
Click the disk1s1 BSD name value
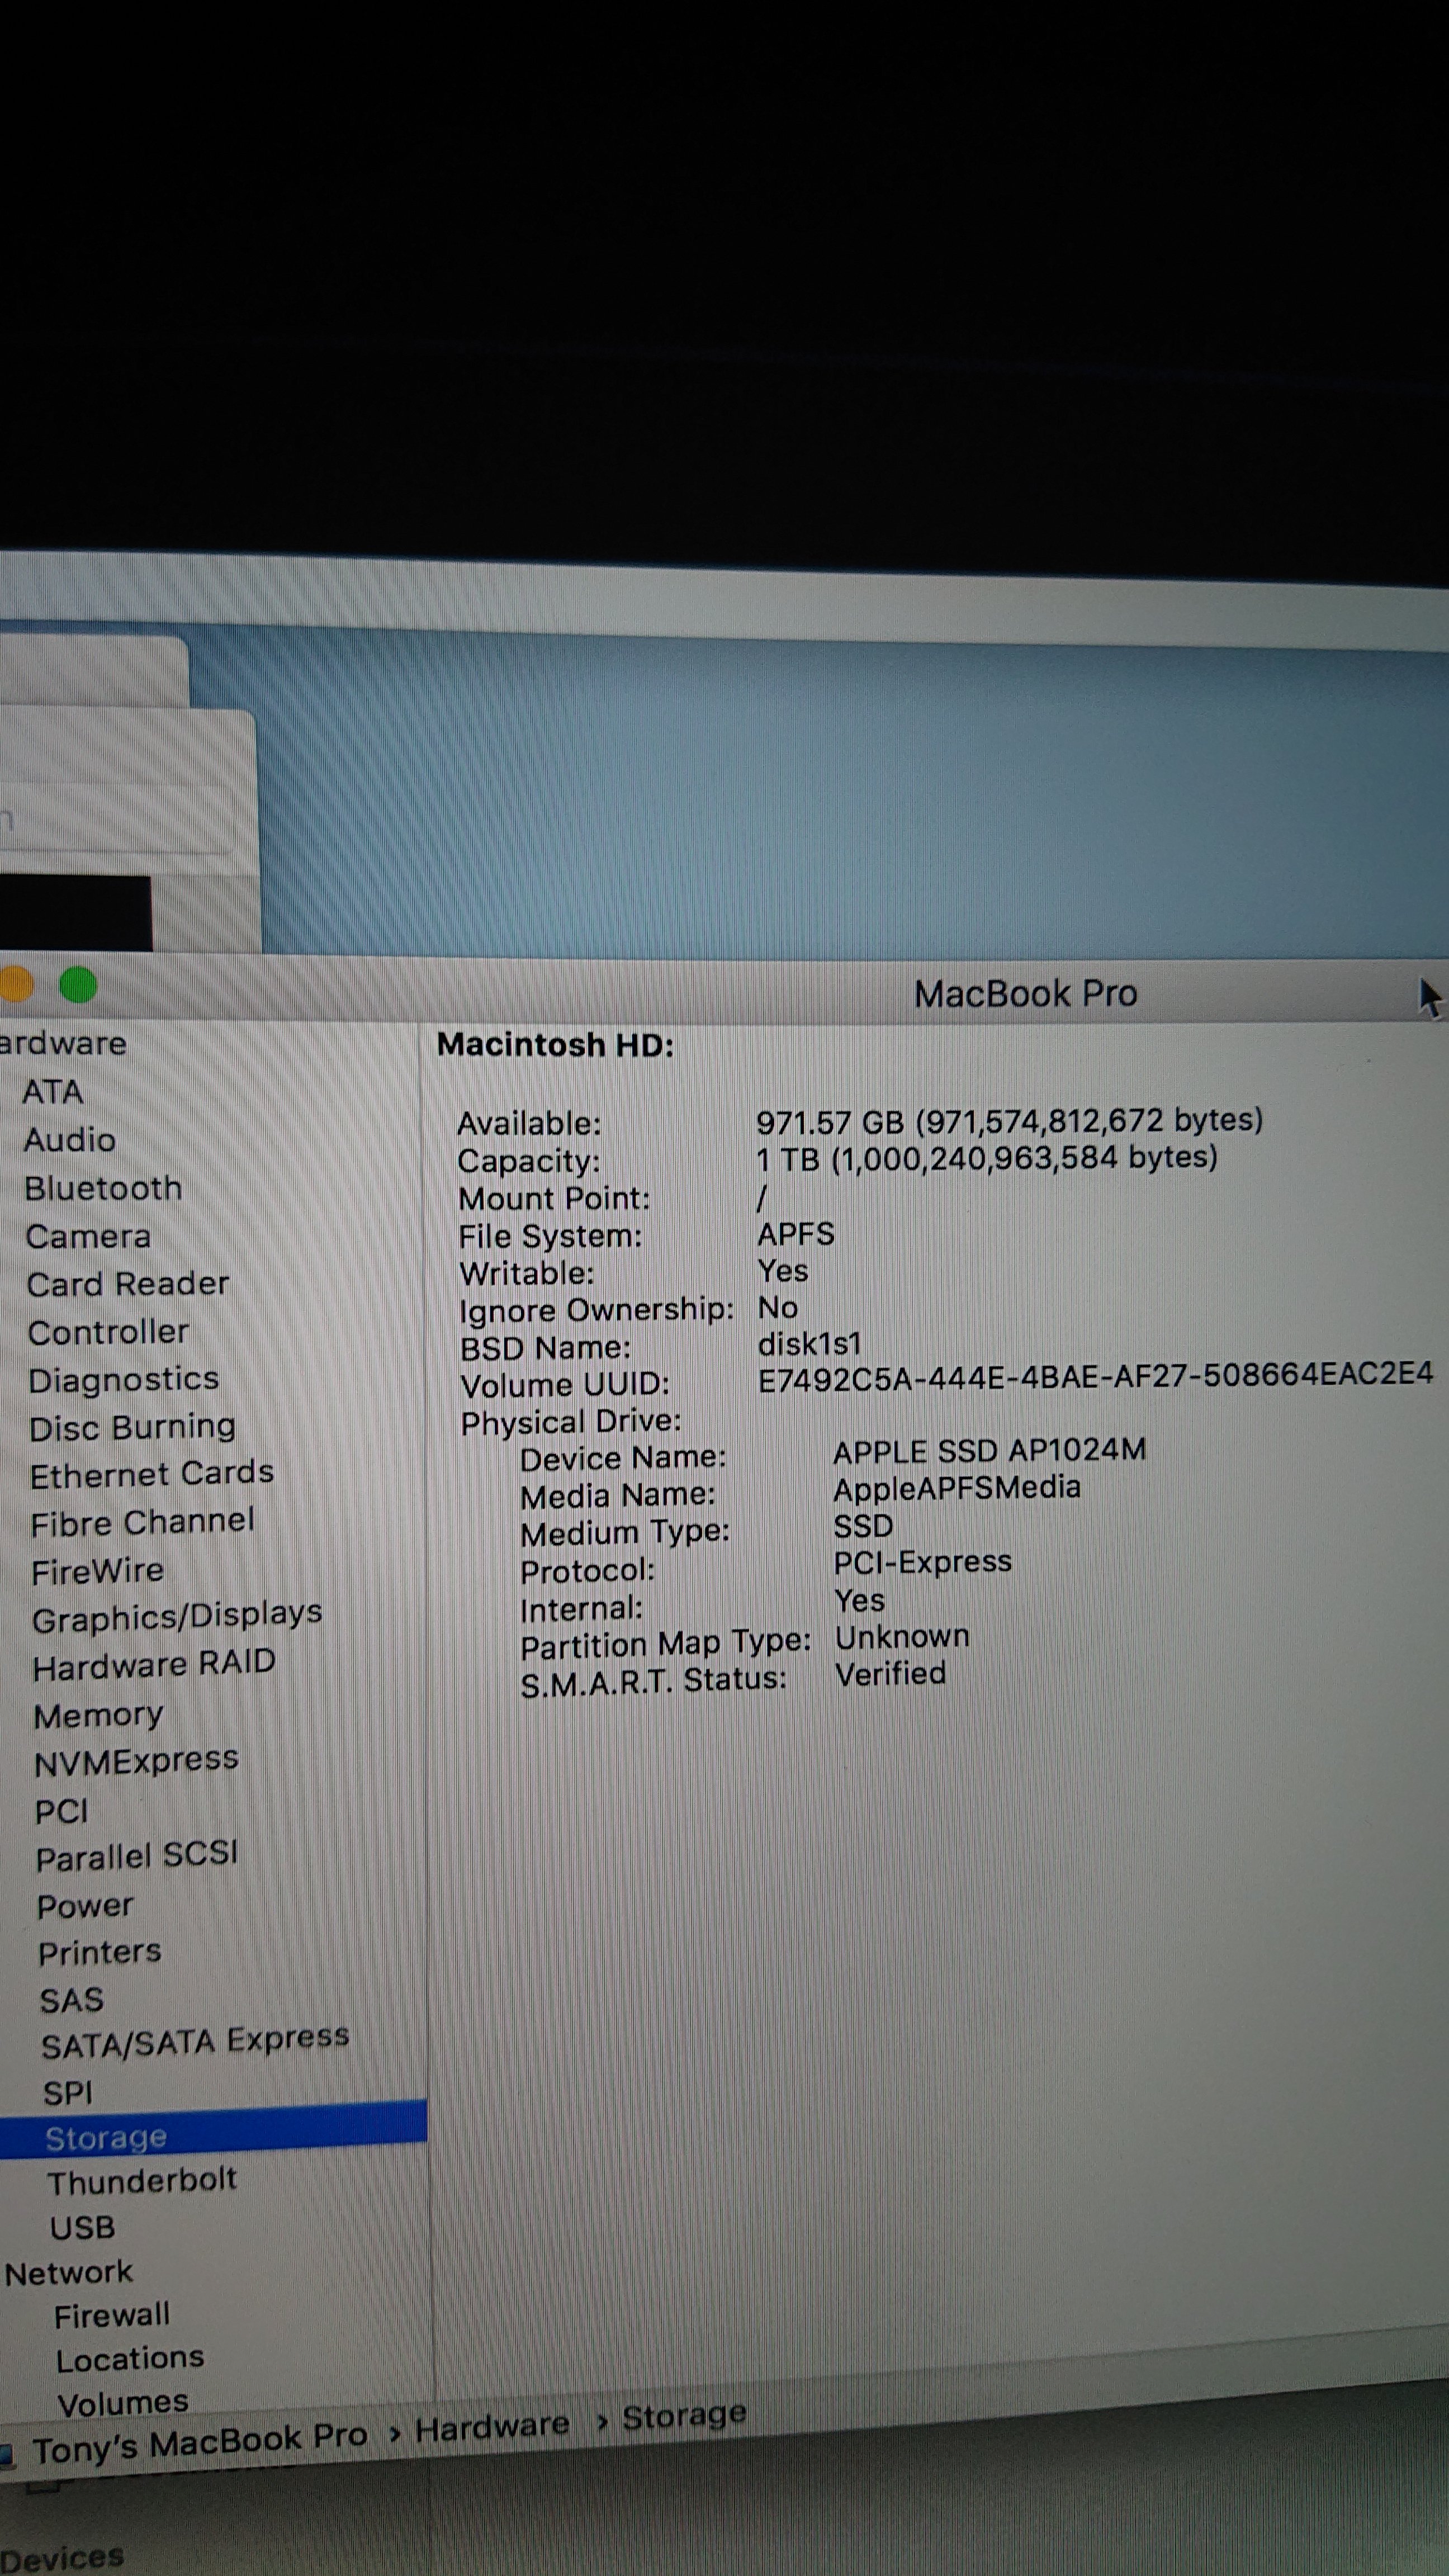point(809,1344)
